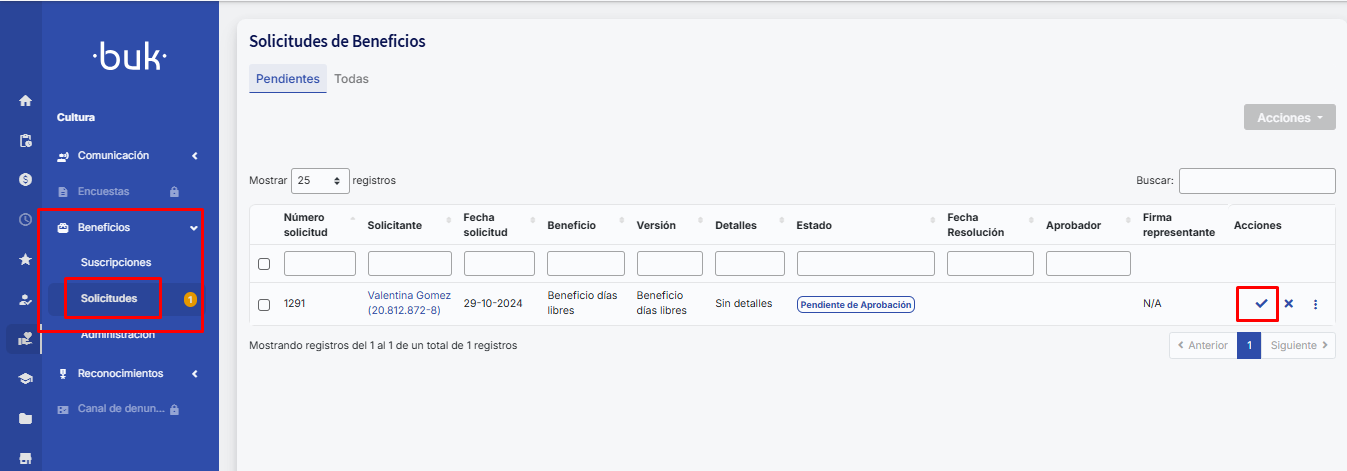Screen dimensions: 1347x471
Task: Toggle the select-all checkbox in filter row
Action: (264, 264)
